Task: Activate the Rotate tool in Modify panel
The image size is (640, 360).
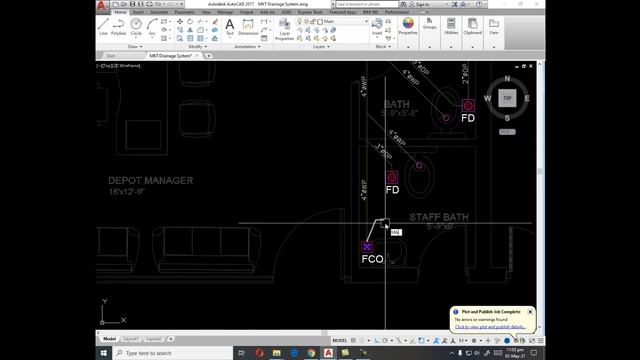Action: pyautogui.click(x=190, y=21)
